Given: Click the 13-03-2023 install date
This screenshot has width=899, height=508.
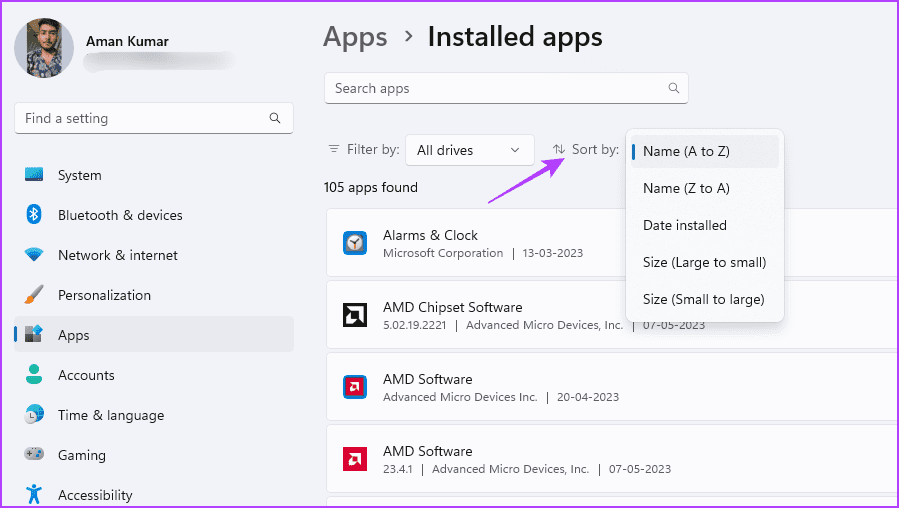Looking at the screenshot, I should 552,253.
